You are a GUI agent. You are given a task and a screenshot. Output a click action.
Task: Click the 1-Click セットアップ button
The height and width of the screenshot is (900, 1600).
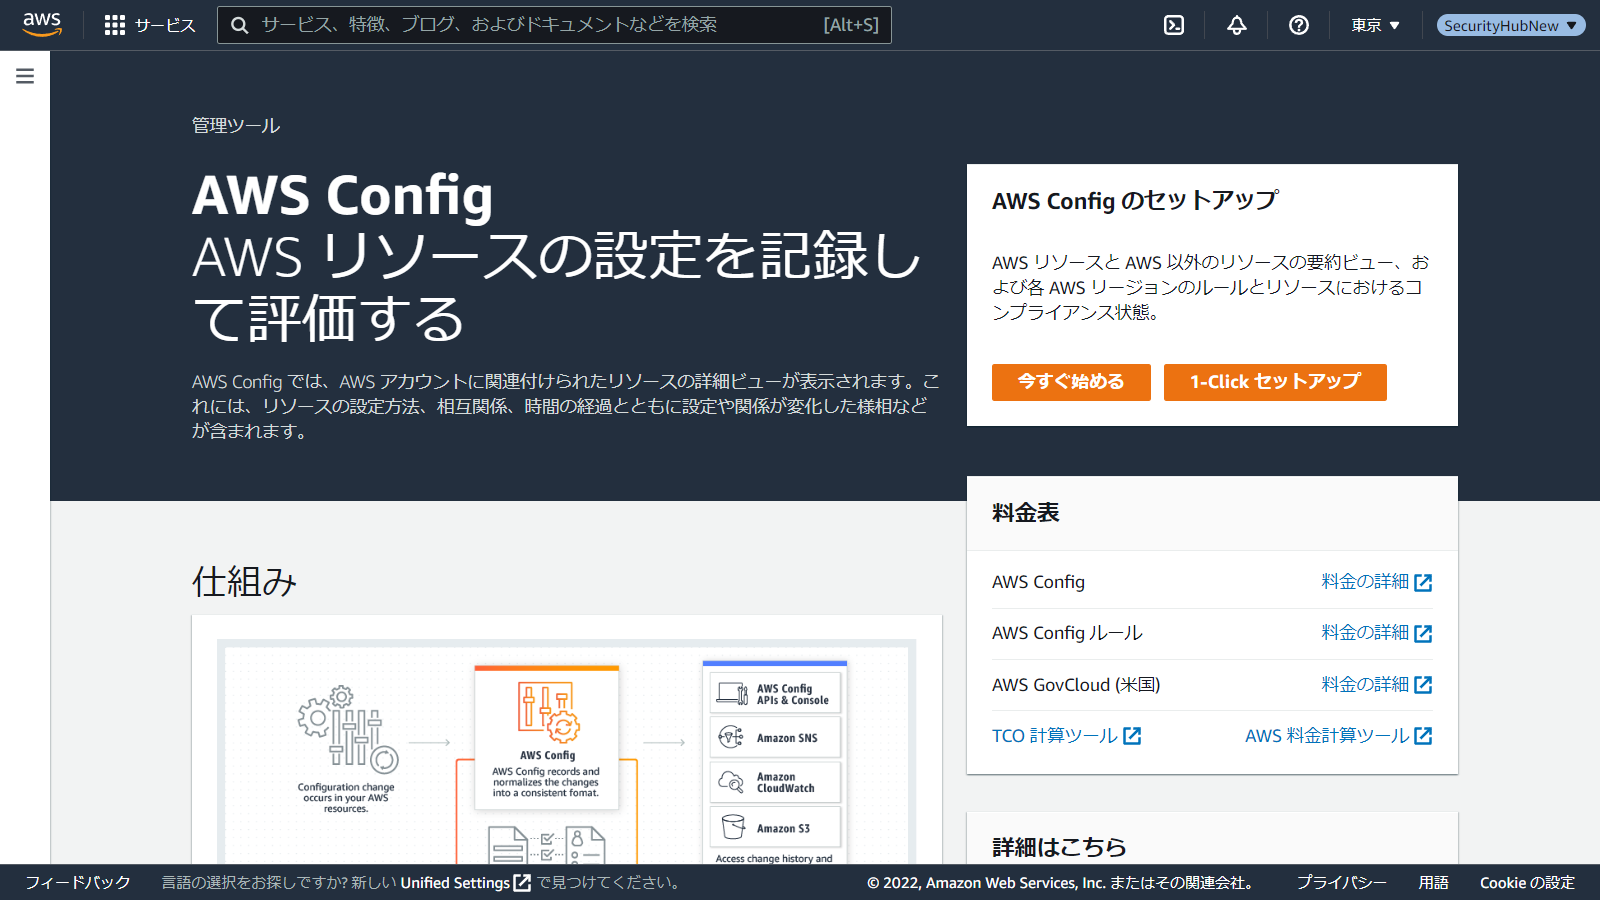click(1275, 382)
